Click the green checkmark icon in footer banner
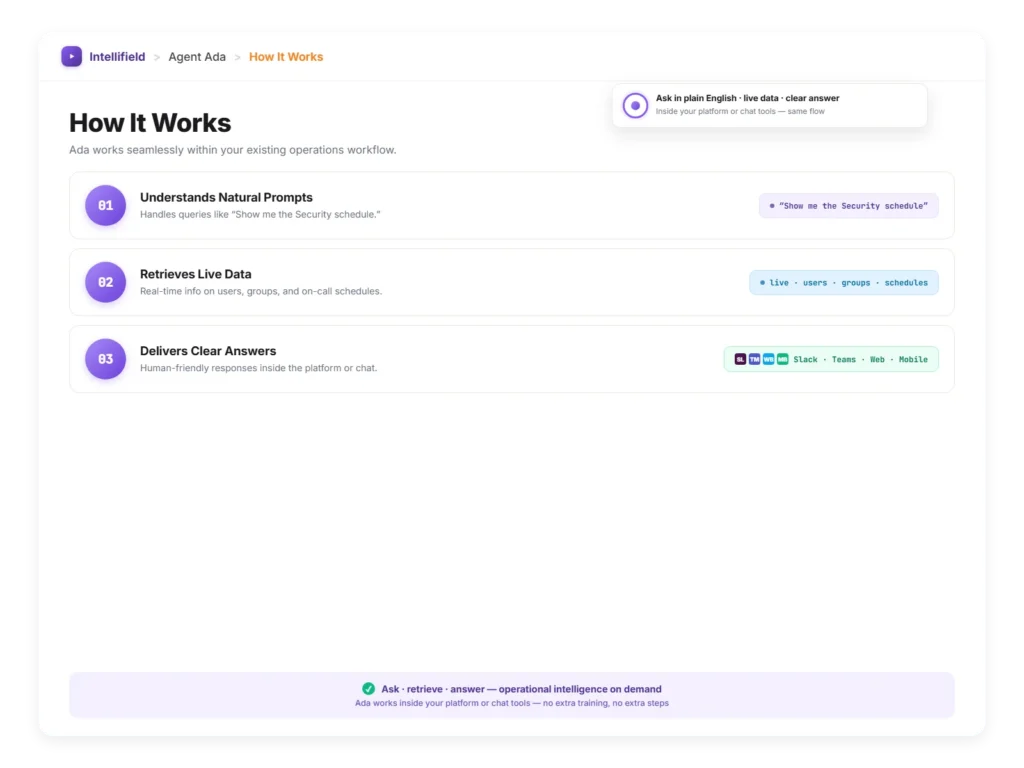This screenshot has width=1024, height=768. point(368,688)
